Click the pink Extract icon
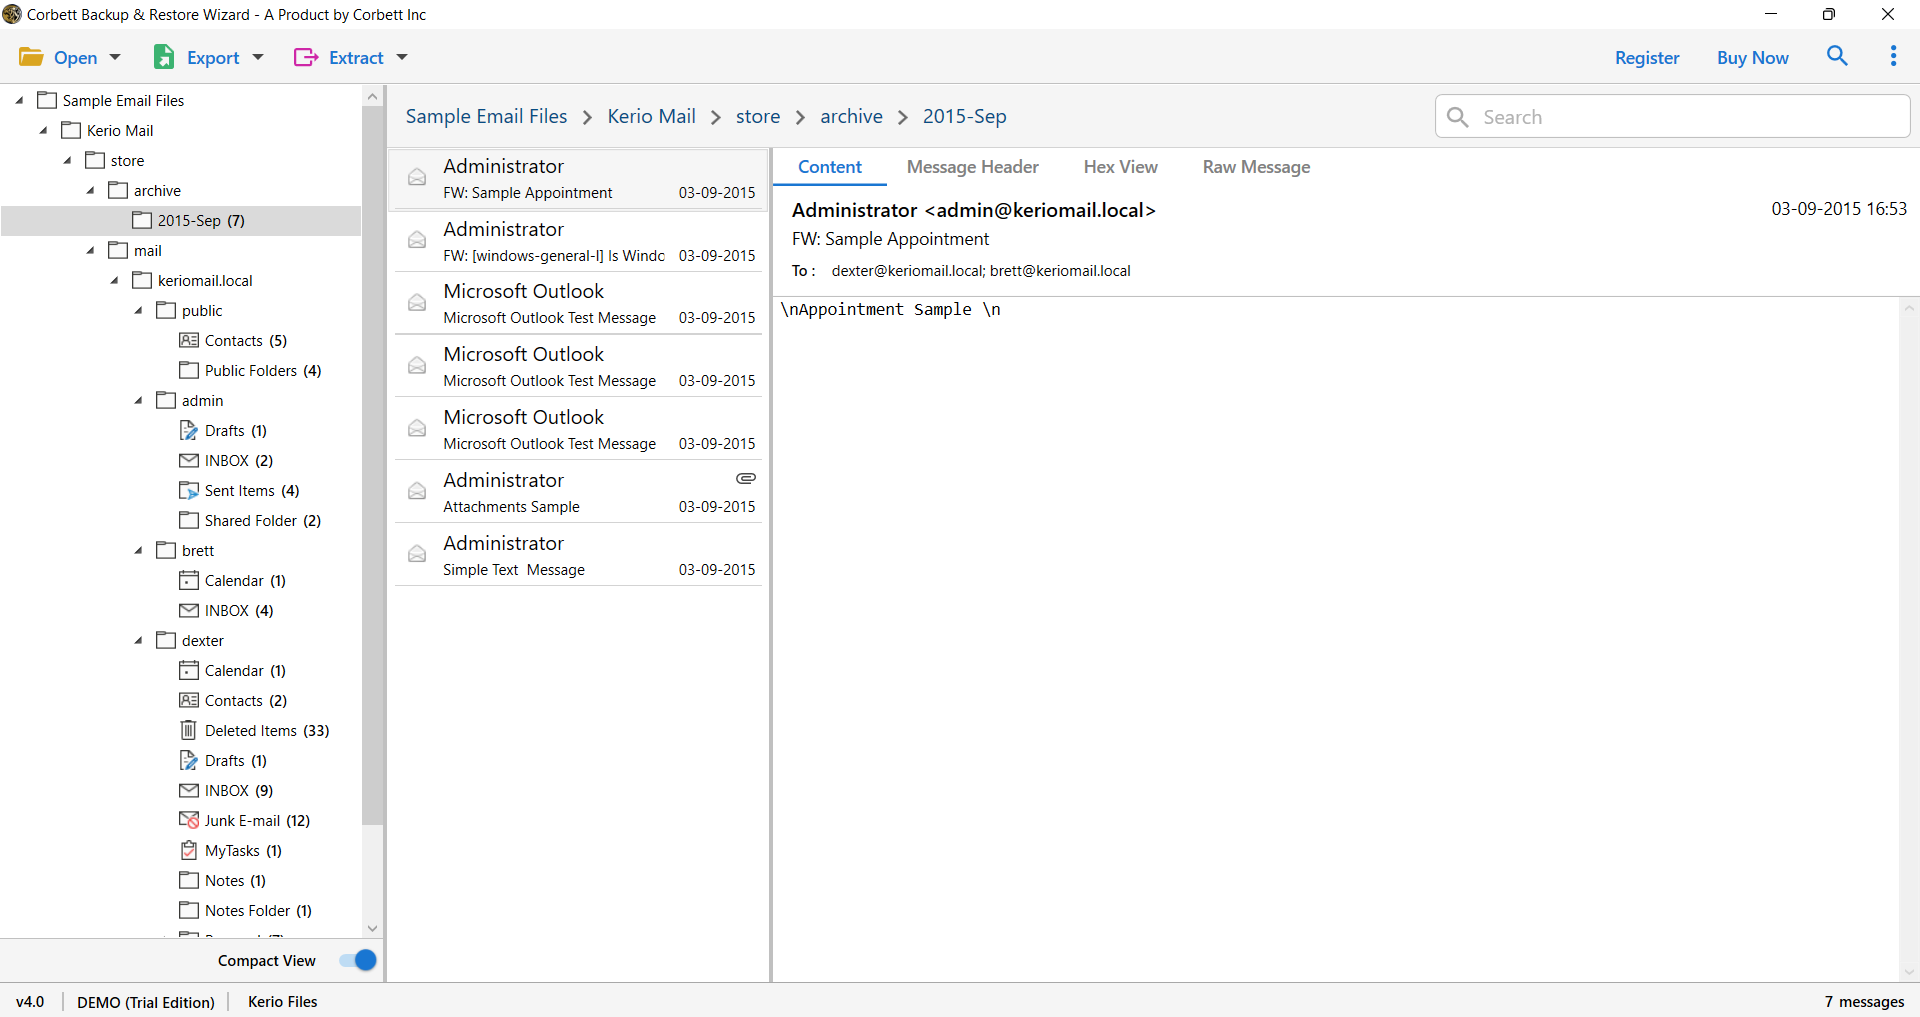Viewport: 1920px width, 1017px height. pyautogui.click(x=305, y=57)
